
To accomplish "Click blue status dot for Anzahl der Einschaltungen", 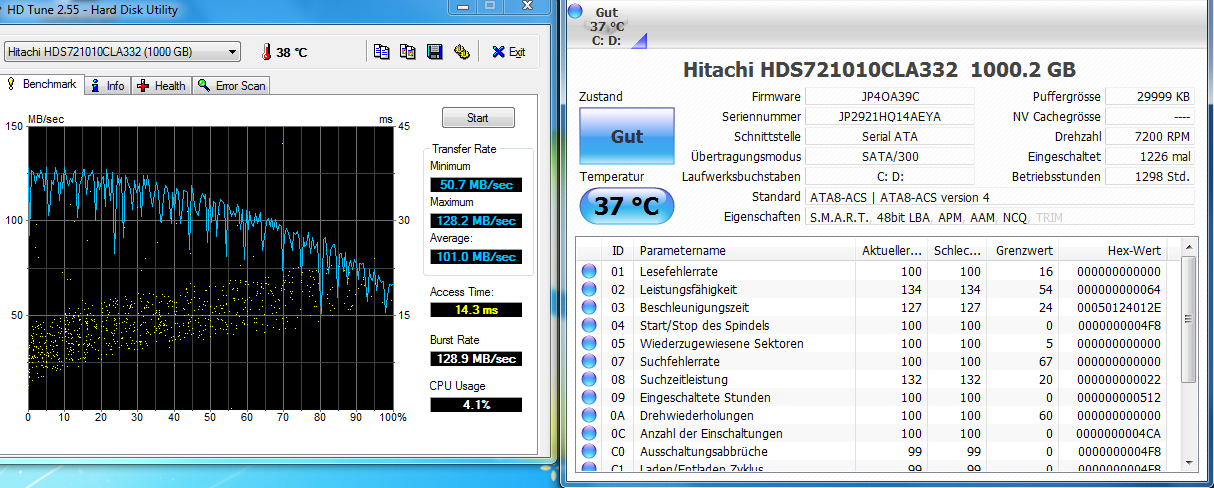I will point(589,433).
